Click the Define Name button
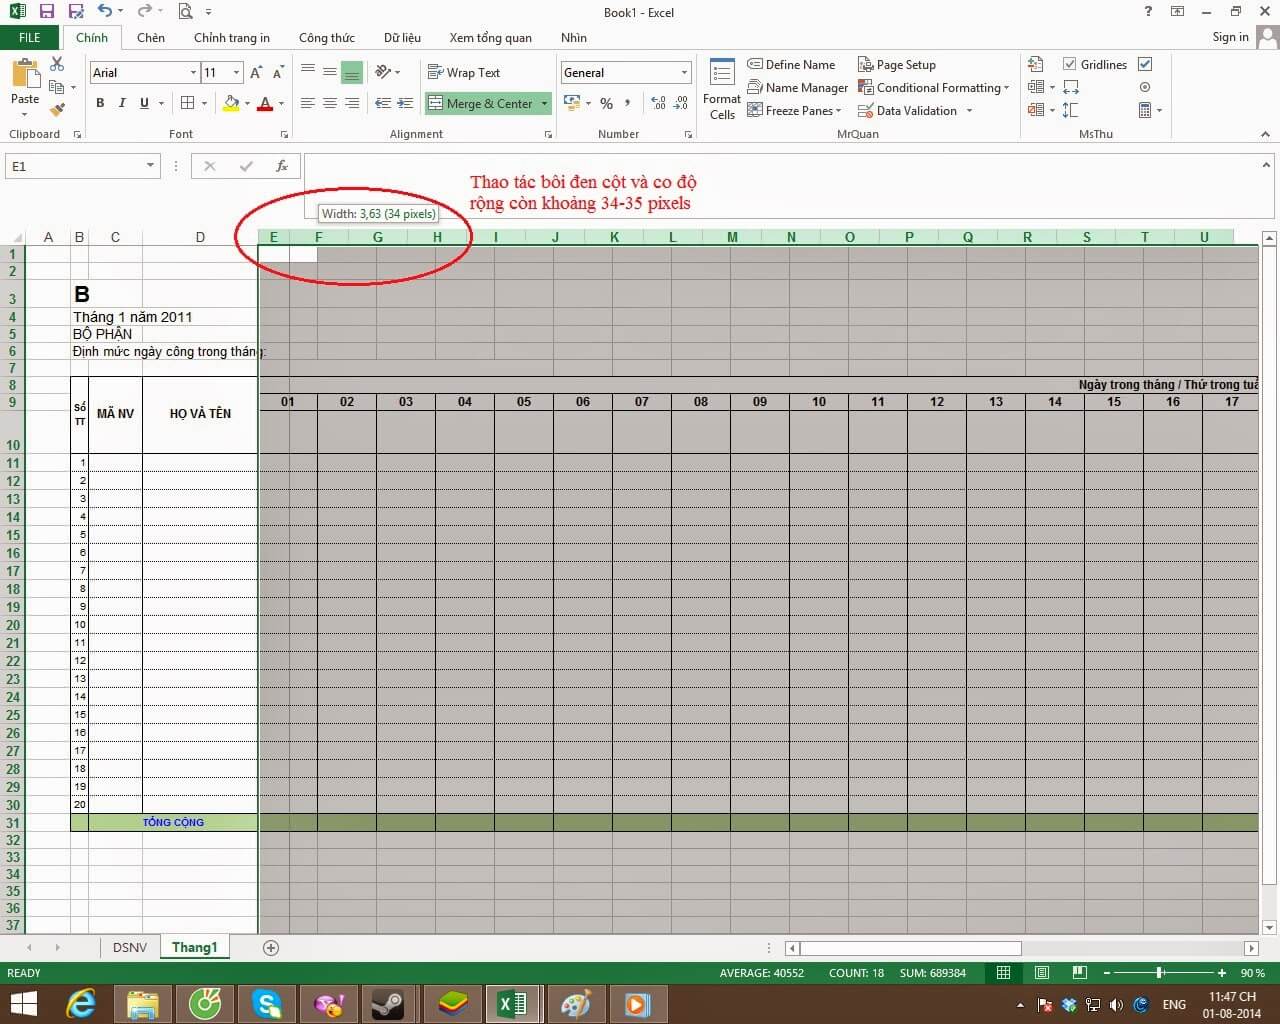The width and height of the screenshot is (1280, 1024). pyautogui.click(x=791, y=64)
